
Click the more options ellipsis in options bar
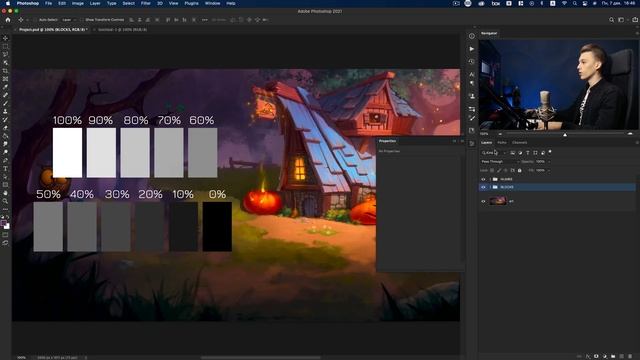[x=204, y=20]
